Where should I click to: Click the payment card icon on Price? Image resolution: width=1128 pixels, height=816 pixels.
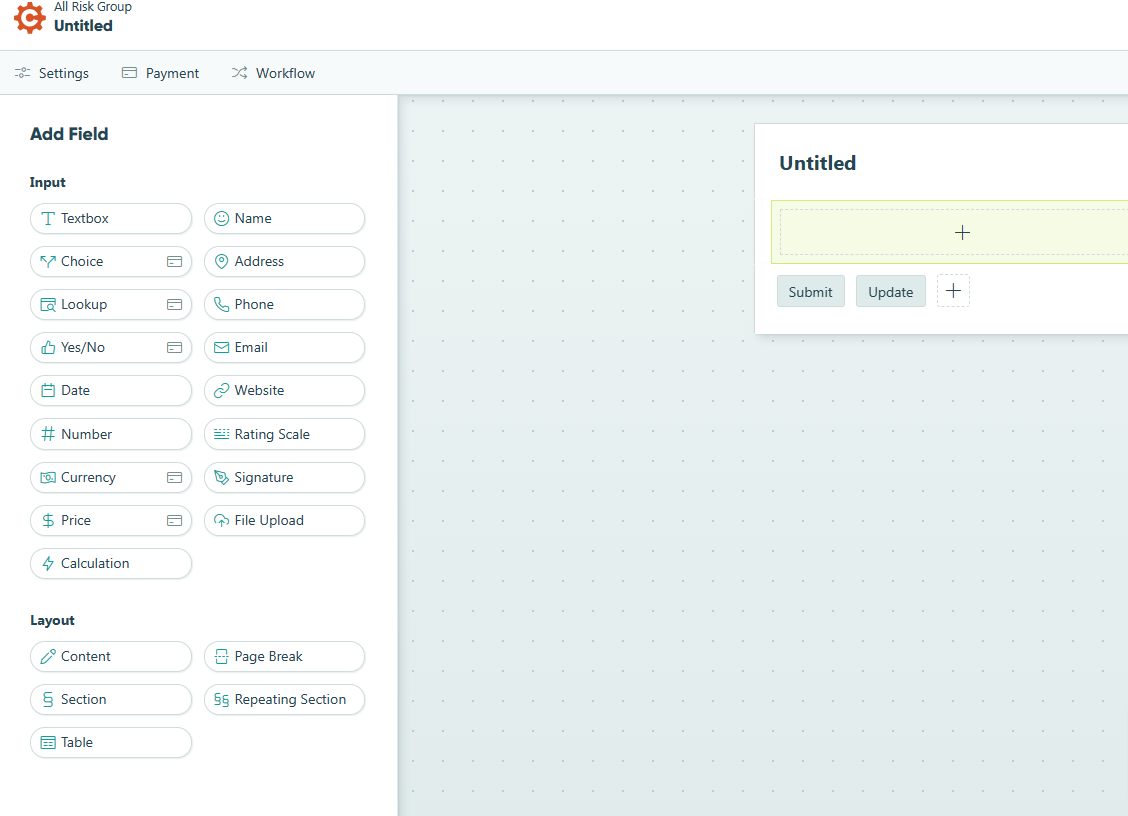pos(174,521)
